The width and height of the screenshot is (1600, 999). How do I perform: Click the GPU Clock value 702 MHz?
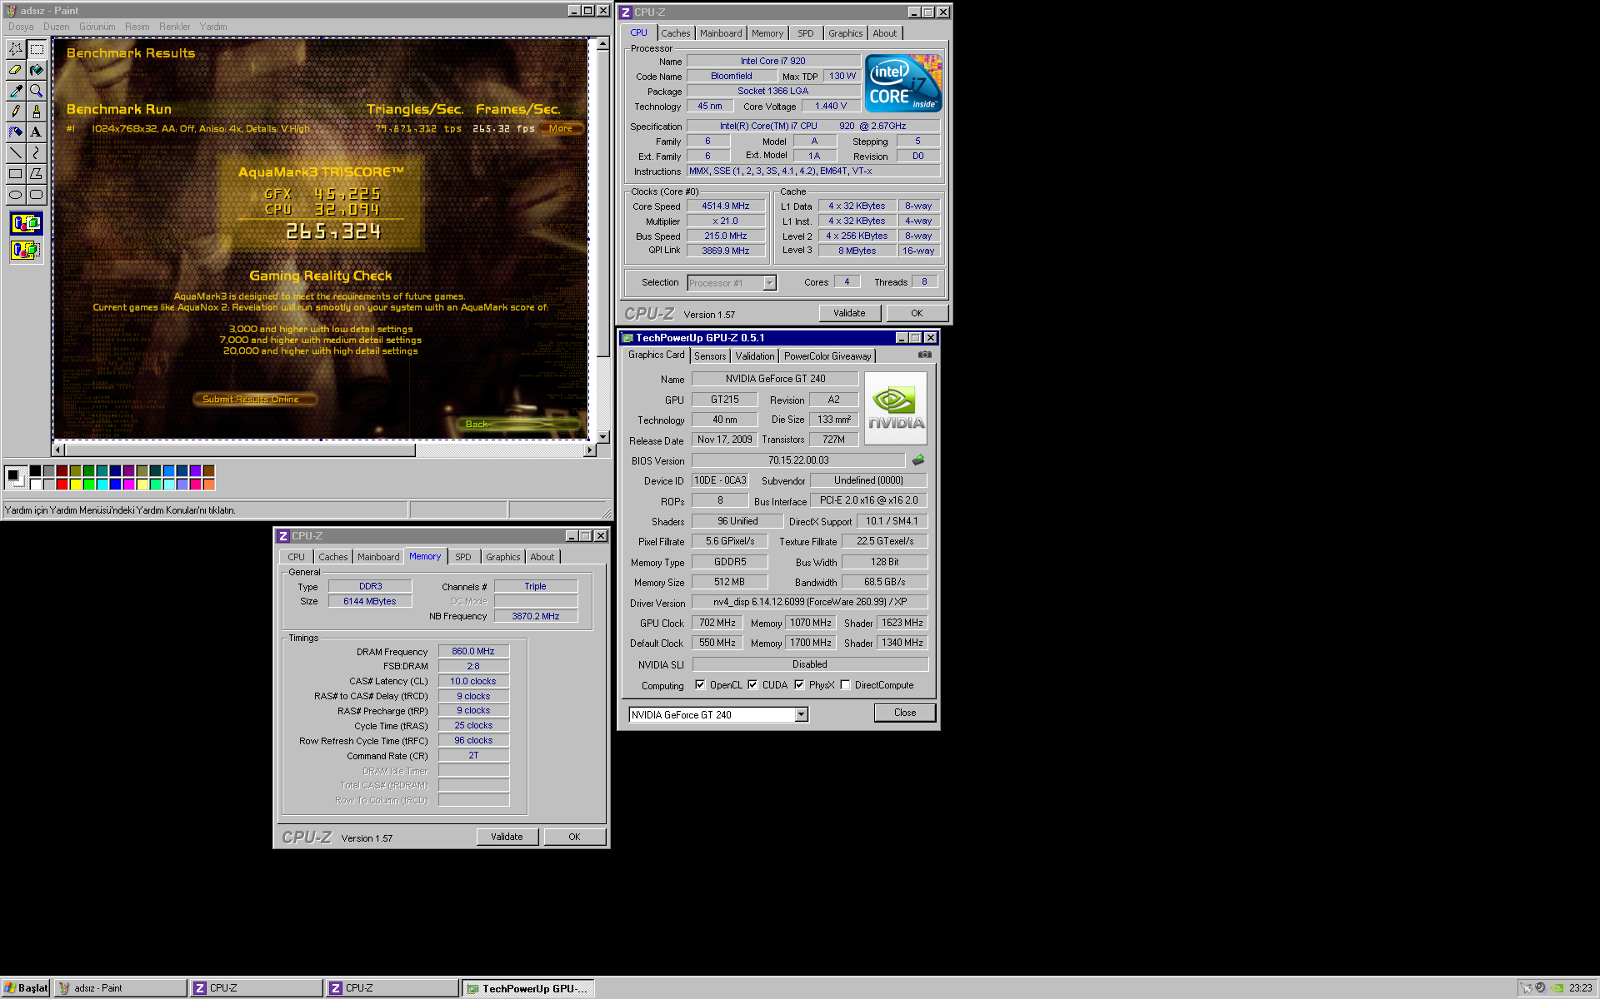[x=717, y=622]
